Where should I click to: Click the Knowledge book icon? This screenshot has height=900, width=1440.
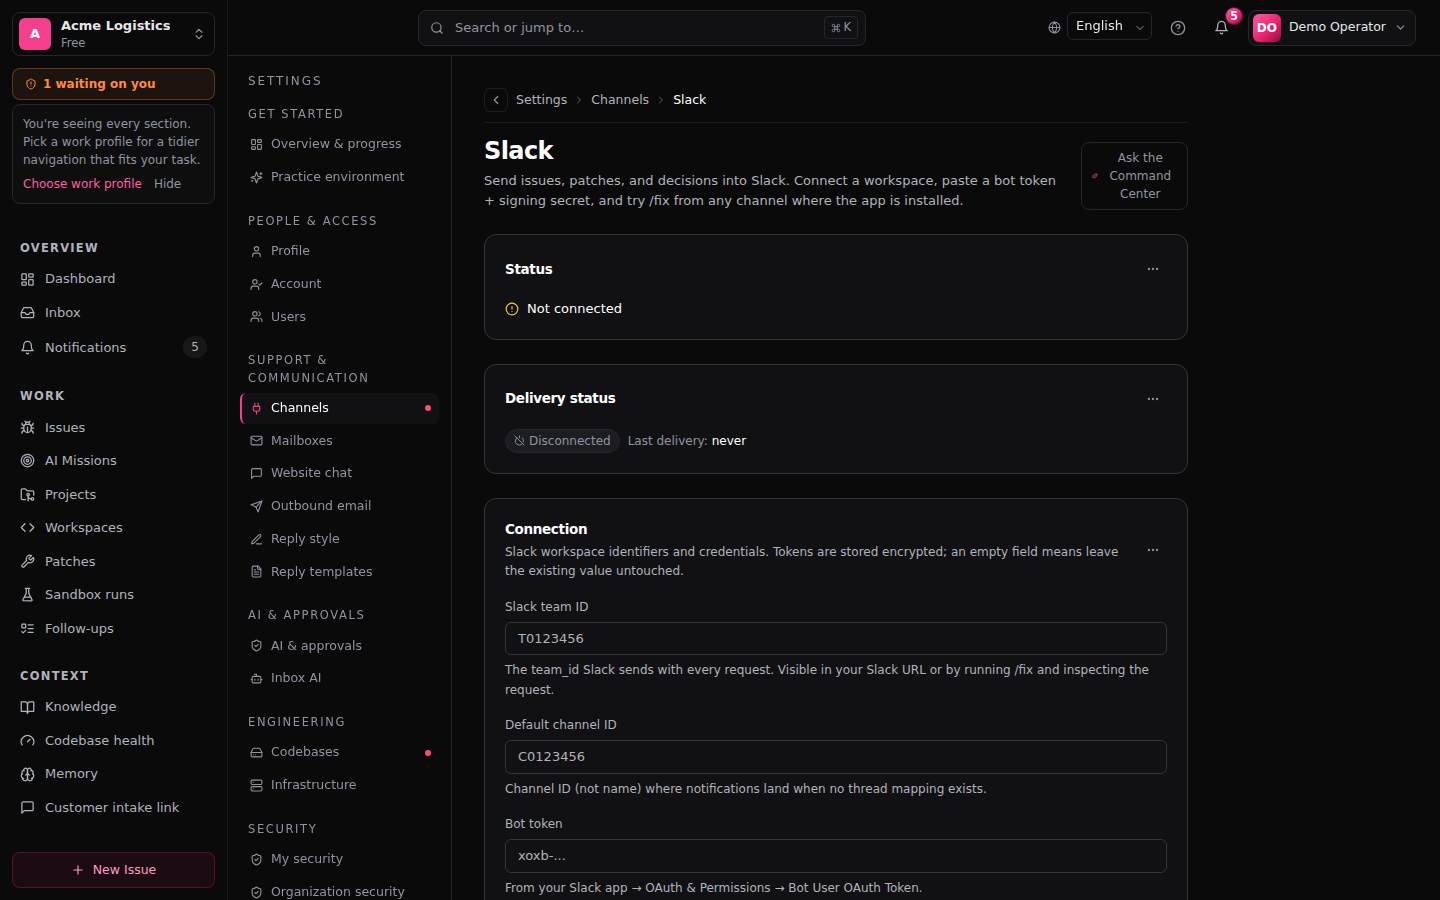(x=28, y=707)
